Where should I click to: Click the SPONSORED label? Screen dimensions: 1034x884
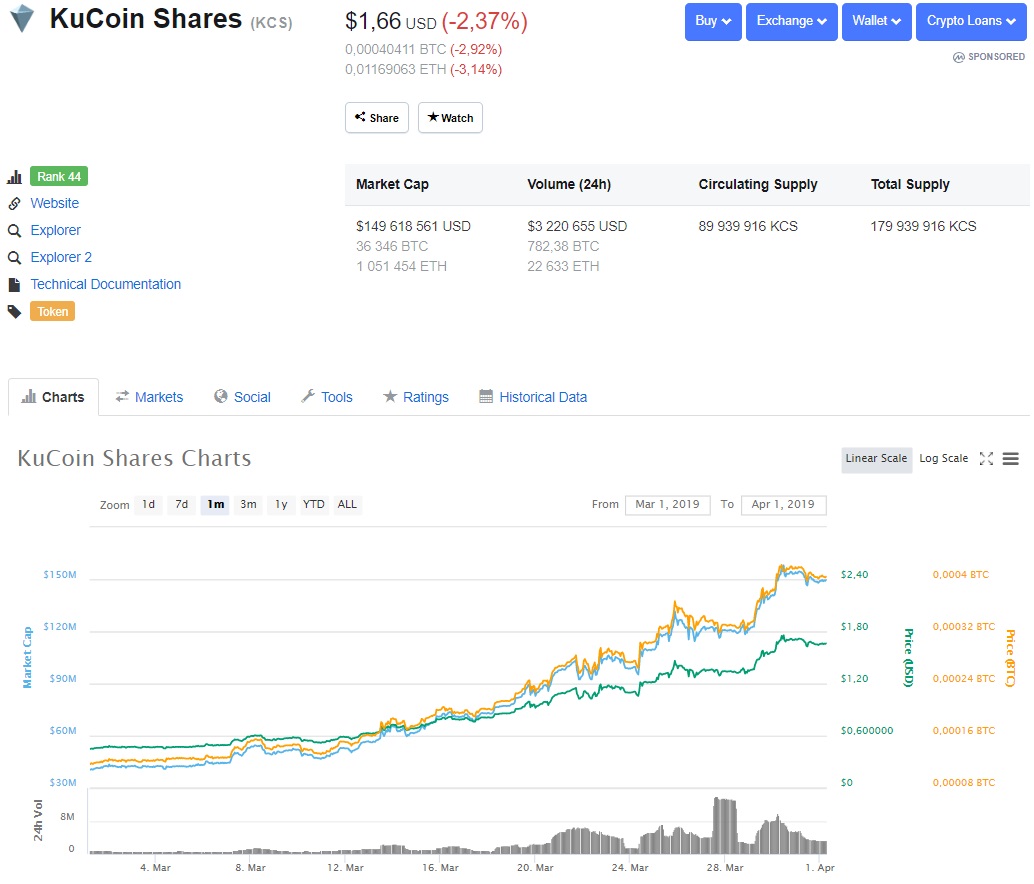(996, 57)
